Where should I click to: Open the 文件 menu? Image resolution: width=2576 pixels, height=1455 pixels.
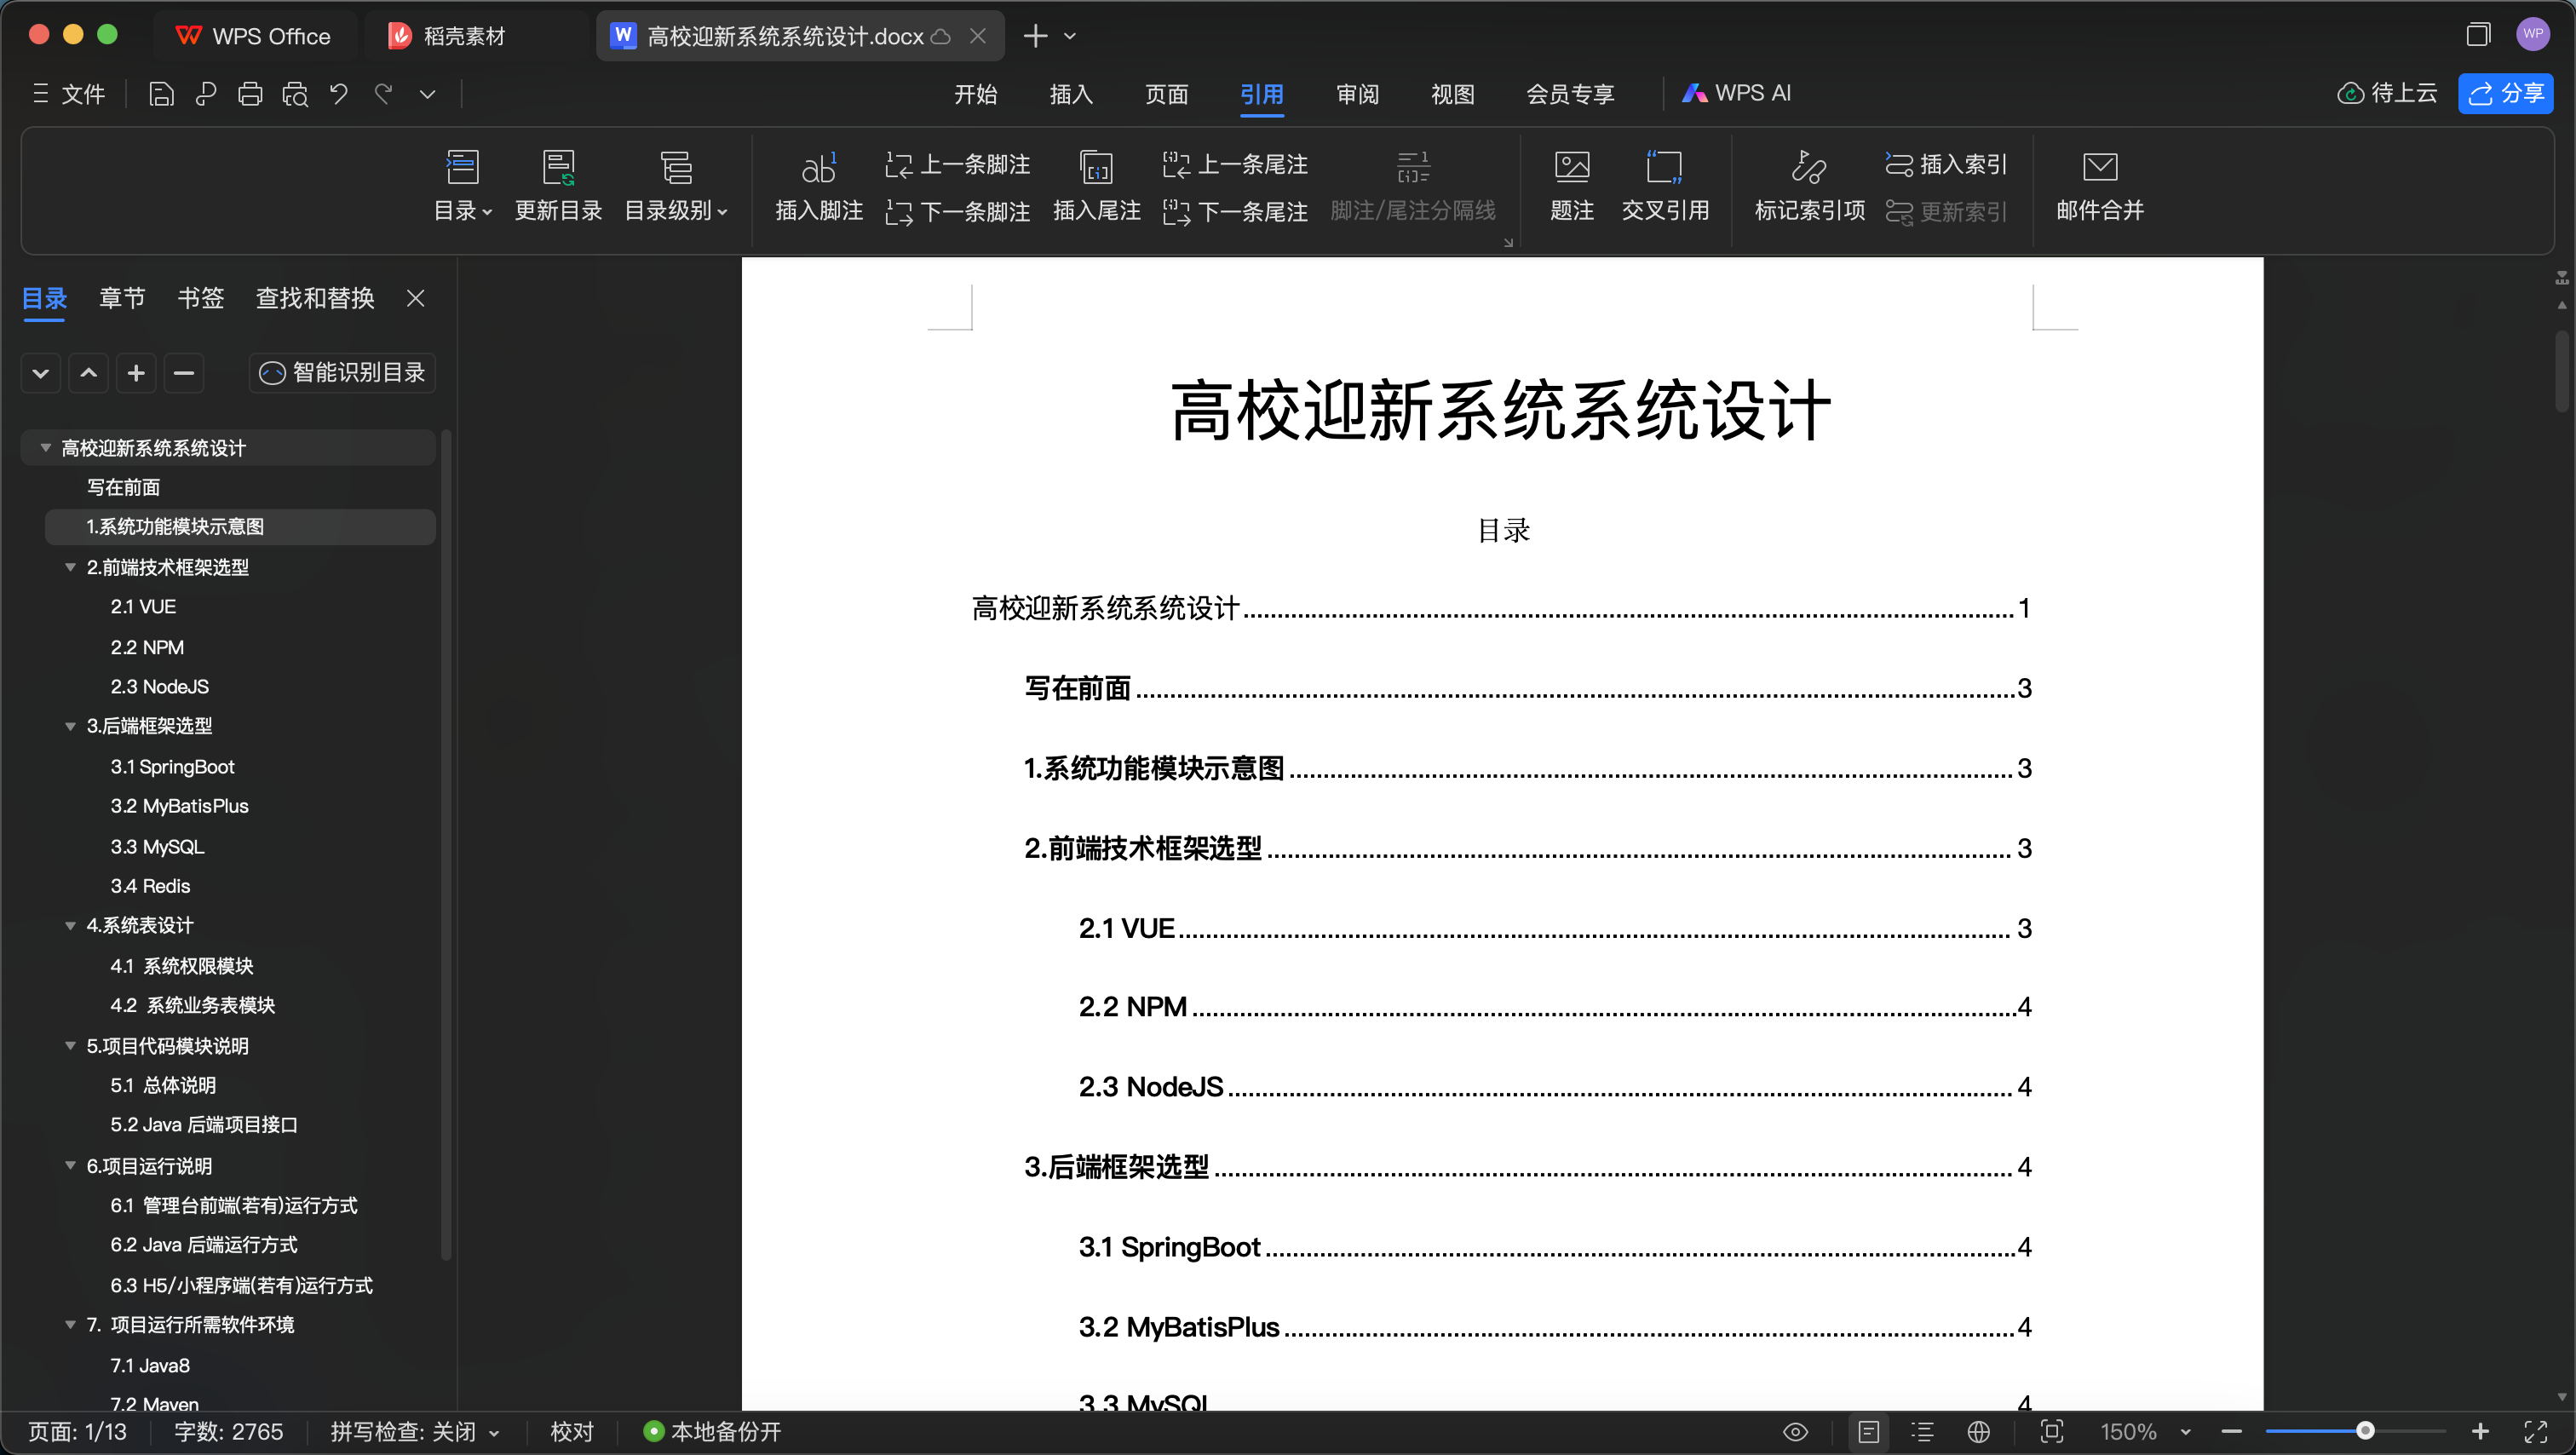[68, 94]
